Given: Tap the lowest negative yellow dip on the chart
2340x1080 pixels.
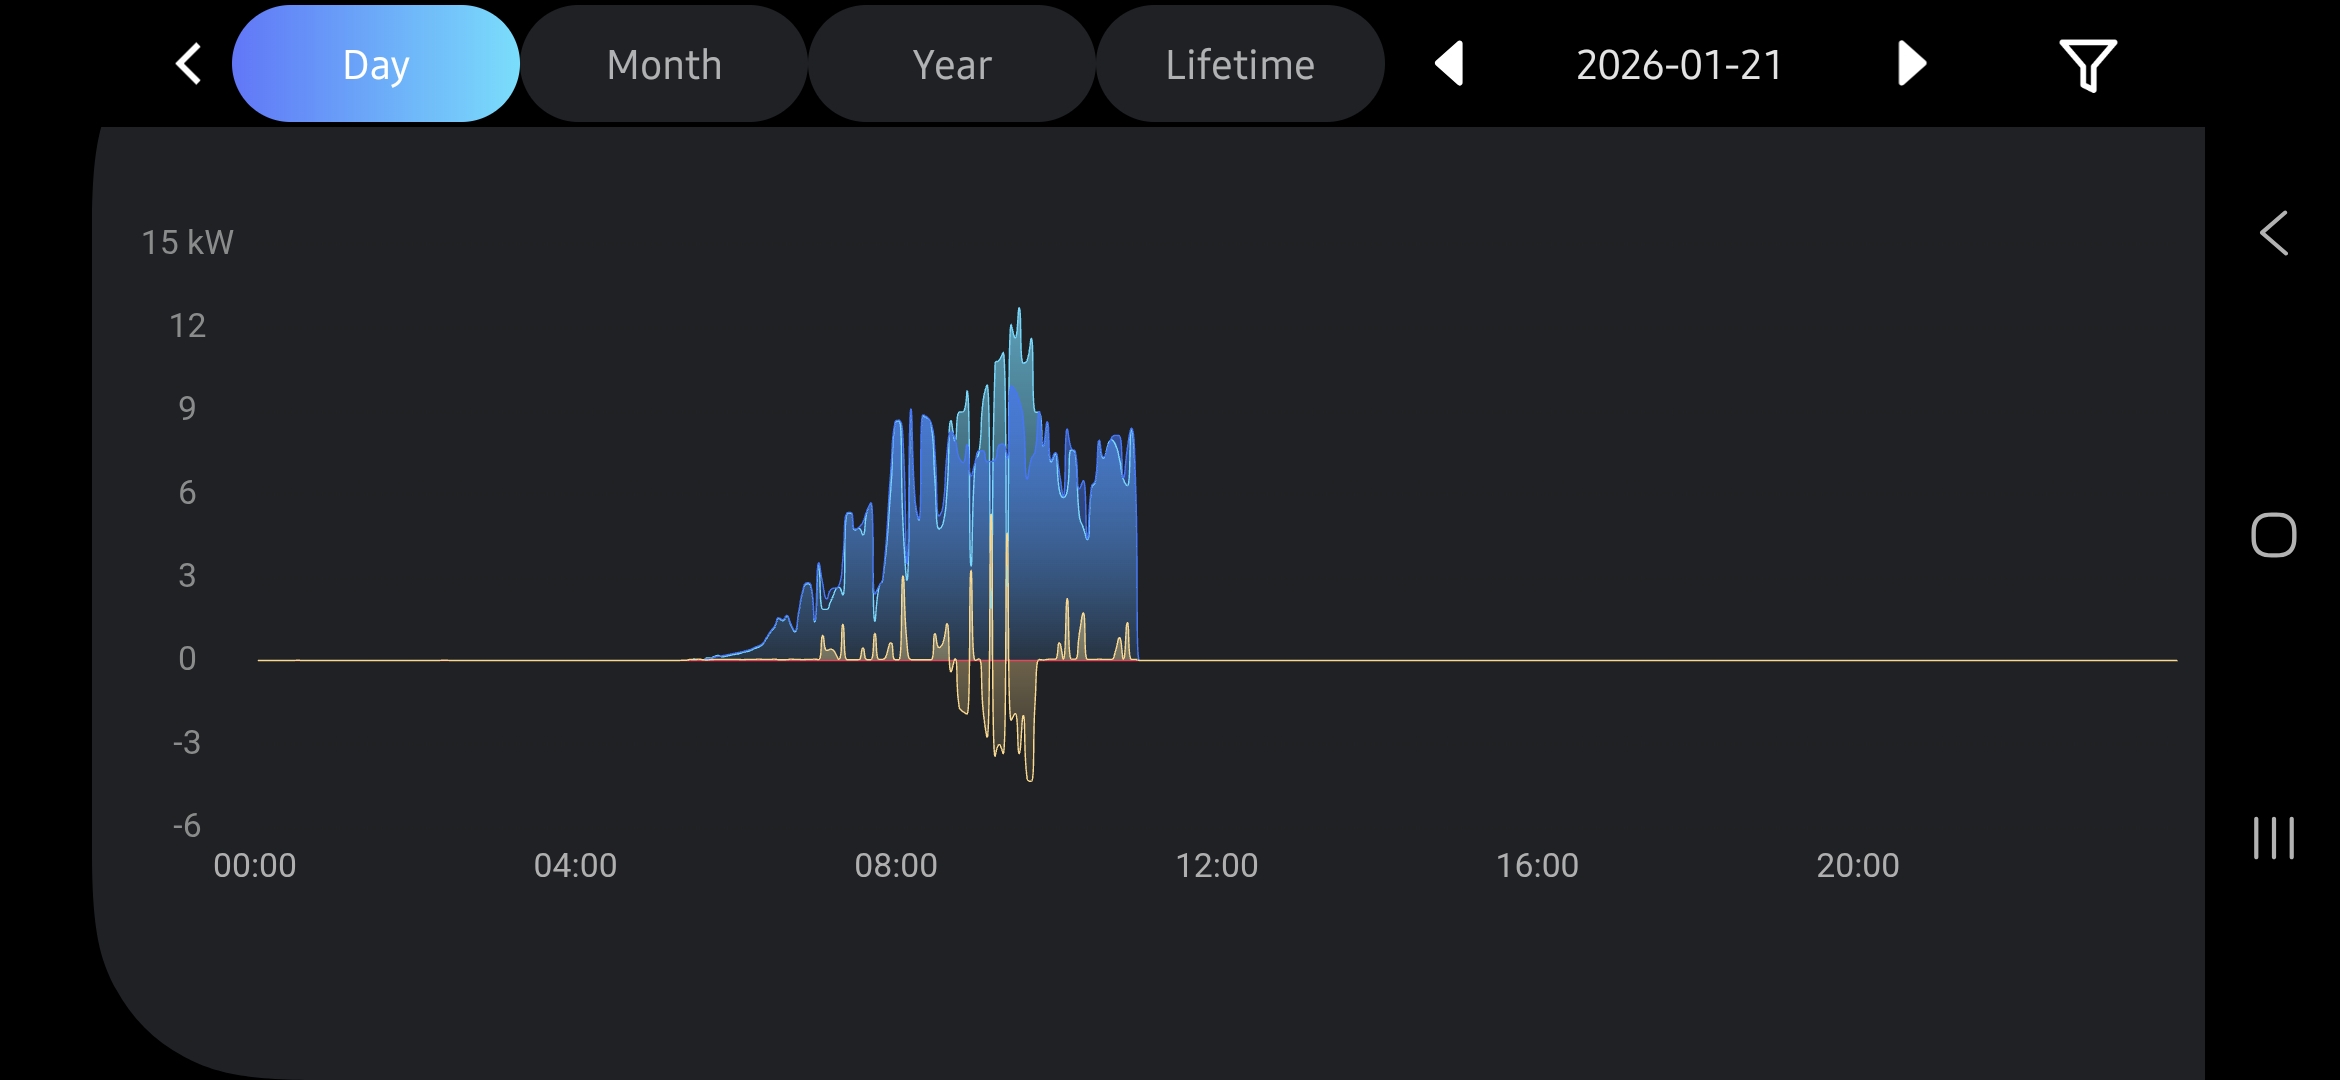Looking at the screenshot, I should (x=1030, y=775).
